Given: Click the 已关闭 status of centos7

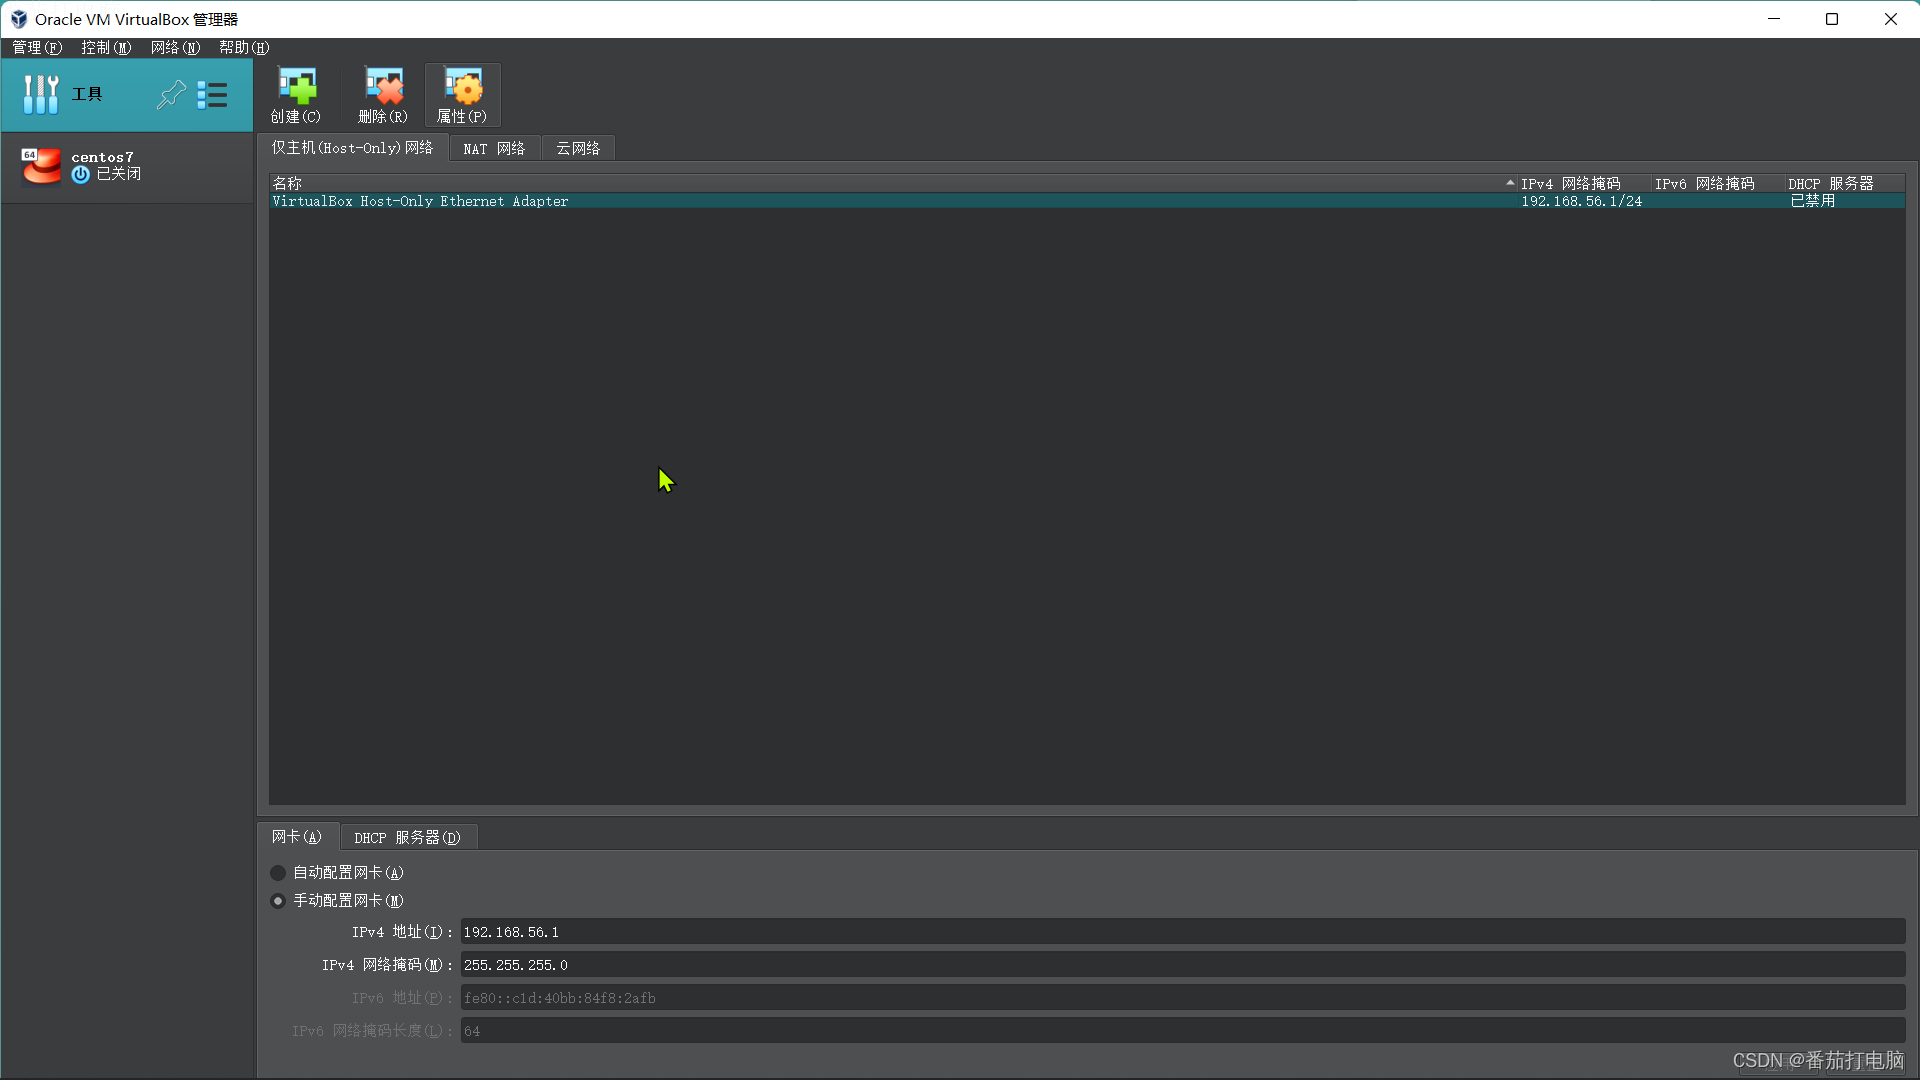Looking at the screenshot, I should pyautogui.click(x=118, y=174).
